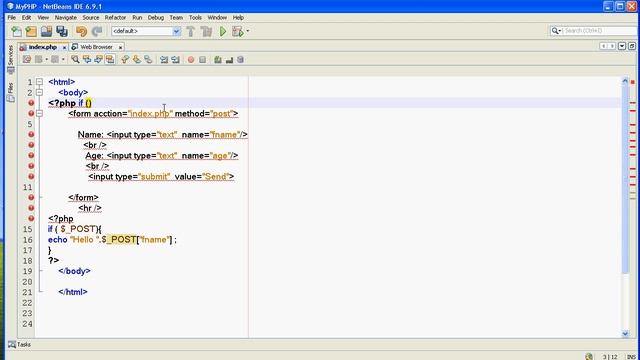This screenshot has height=360, width=640.
Task: Click the error marker on the <?php if line
Action: tap(31, 103)
